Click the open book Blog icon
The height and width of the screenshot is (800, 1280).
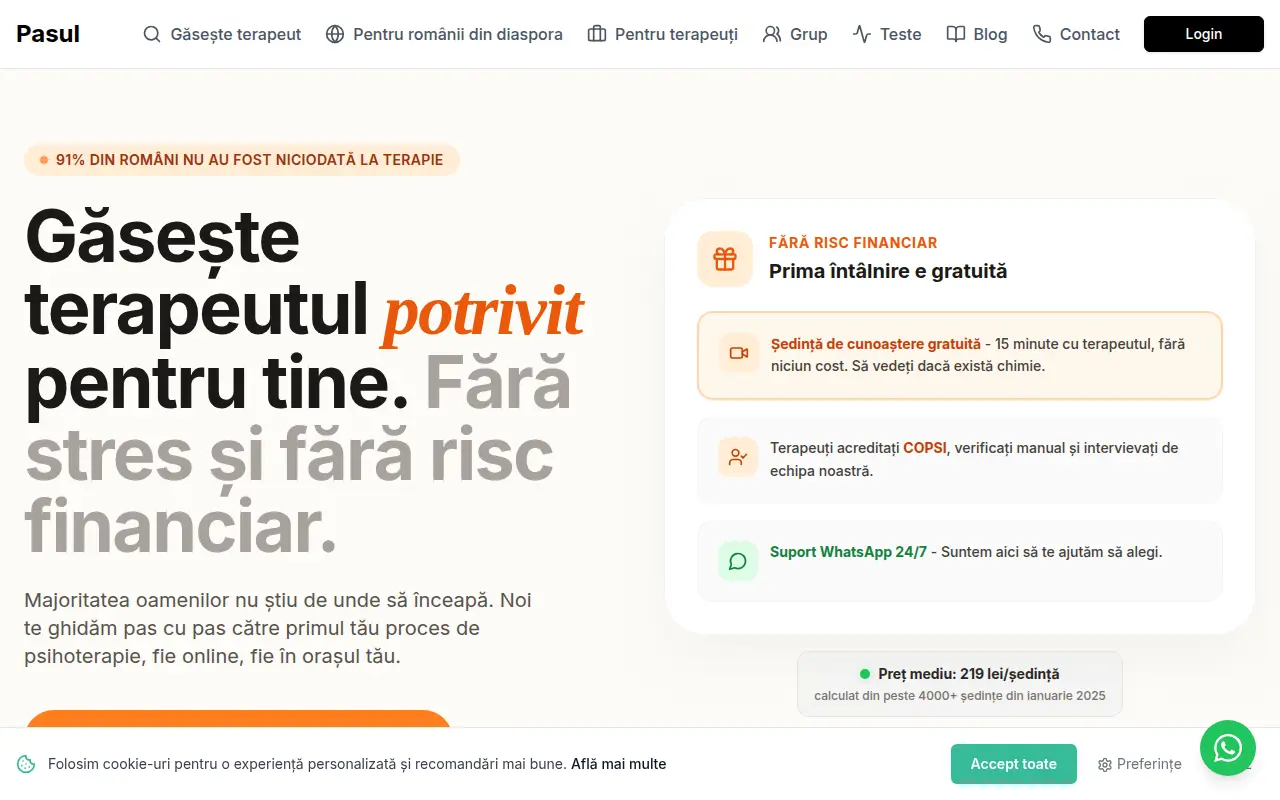coord(956,34)
